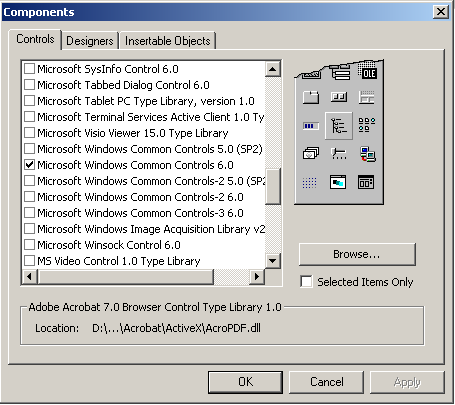Select row Microsoft Windows Image Acquisition Library

point(144,229)
